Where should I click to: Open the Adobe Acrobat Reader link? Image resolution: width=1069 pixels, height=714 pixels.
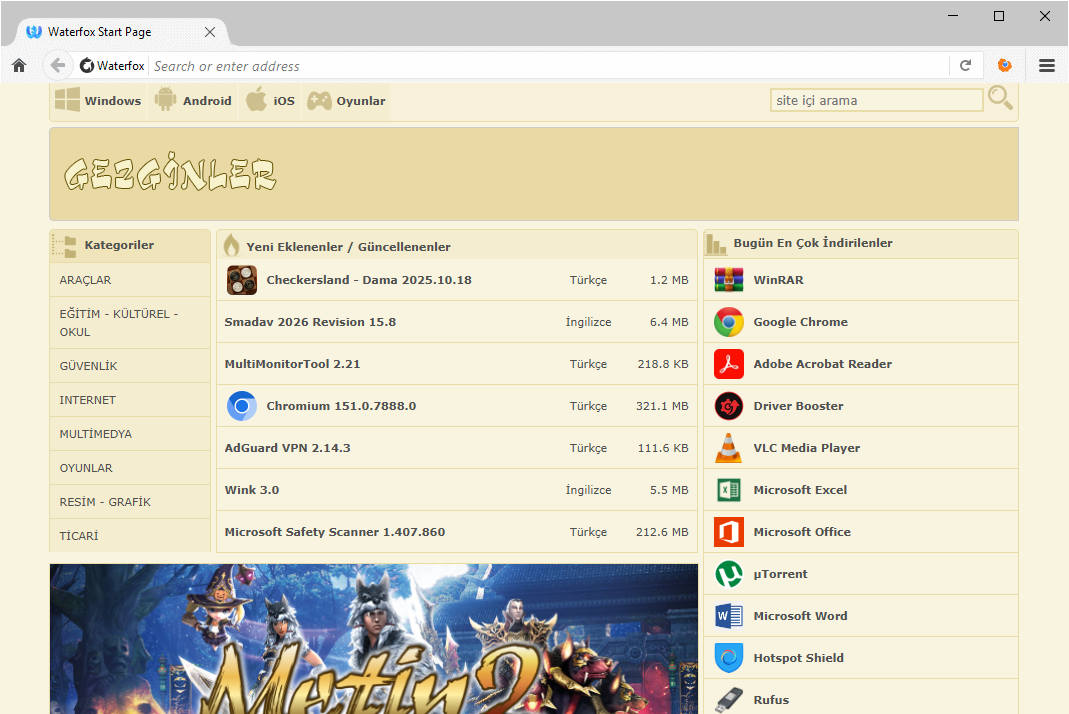(823, 363)
